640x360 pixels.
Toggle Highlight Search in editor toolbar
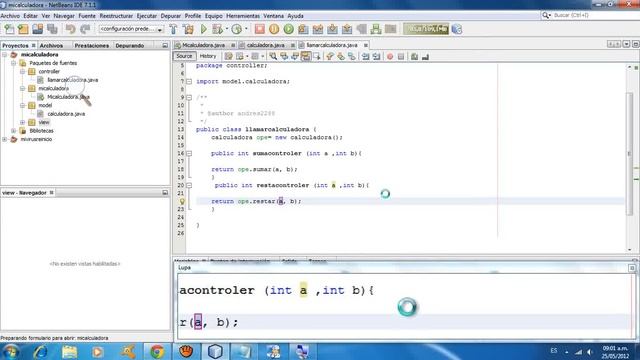(x=305, y=57)
